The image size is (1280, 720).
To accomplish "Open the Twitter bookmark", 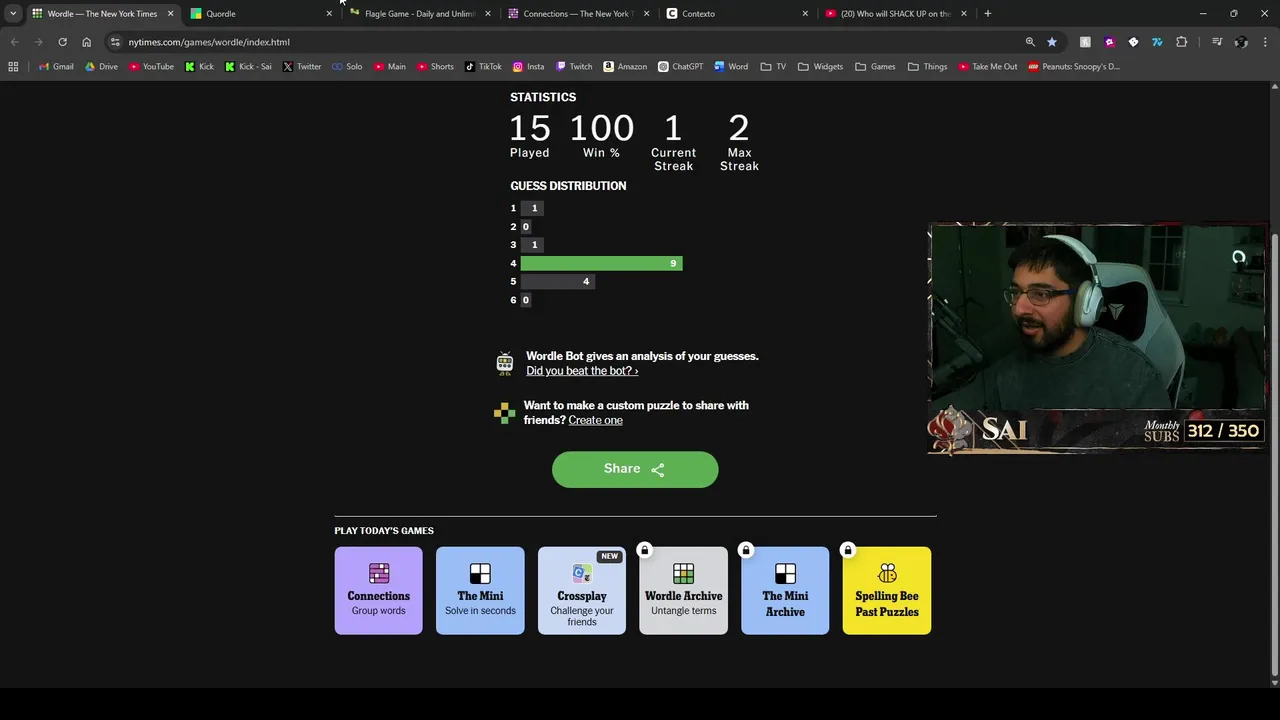I will (302, 66).
